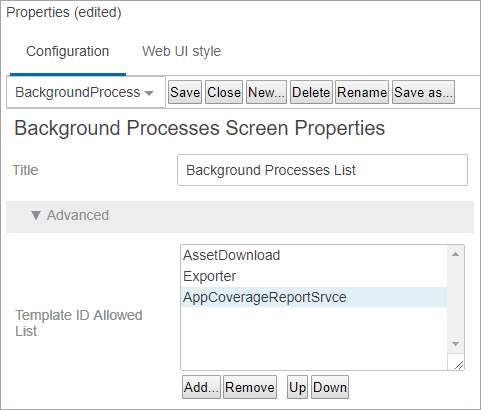The height and width of the screenshot is (410, 481).
Task: Select the Configuration tab
Action: (x=68, y=51)
